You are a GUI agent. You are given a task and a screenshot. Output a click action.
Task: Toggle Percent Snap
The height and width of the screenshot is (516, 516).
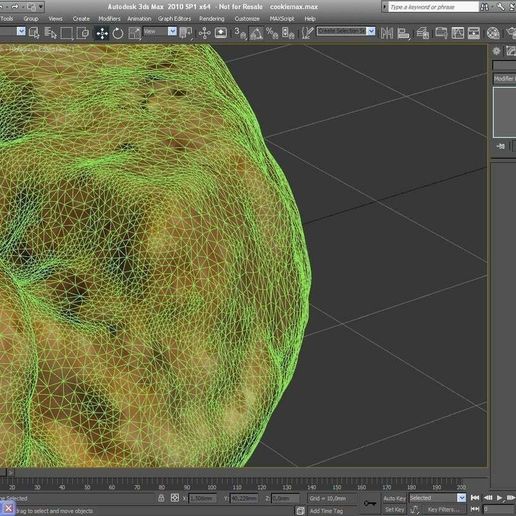click(x=272, y=33)
